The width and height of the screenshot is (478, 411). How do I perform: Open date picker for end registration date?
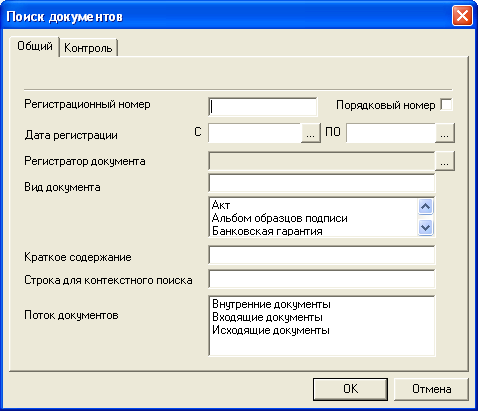[x=445, y=133]
